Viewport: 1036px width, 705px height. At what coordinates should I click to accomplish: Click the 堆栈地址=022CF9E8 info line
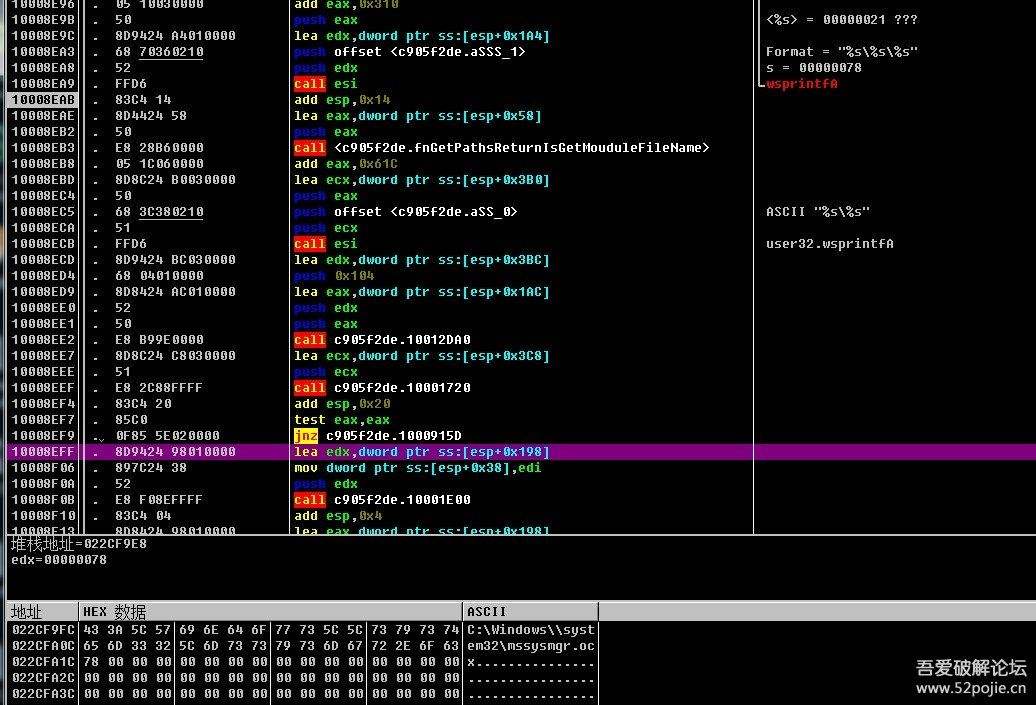coord(79,544)
